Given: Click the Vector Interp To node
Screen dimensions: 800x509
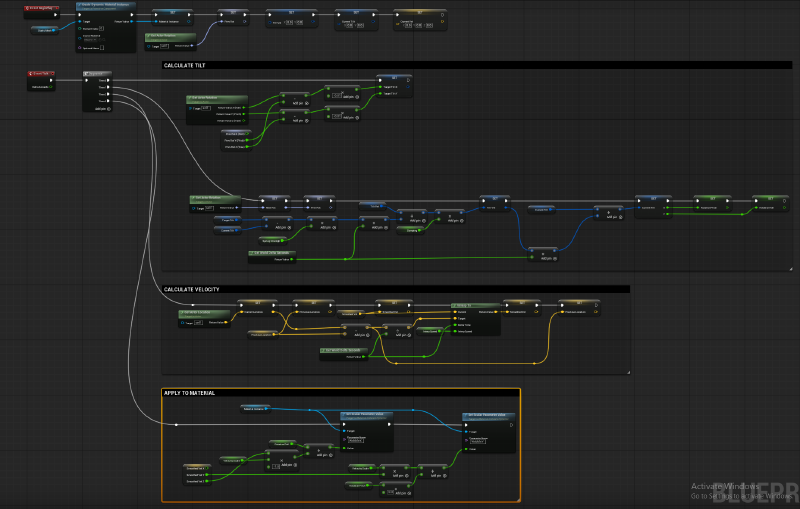Looking at the screenshot, I should click(x=463, y=304).
